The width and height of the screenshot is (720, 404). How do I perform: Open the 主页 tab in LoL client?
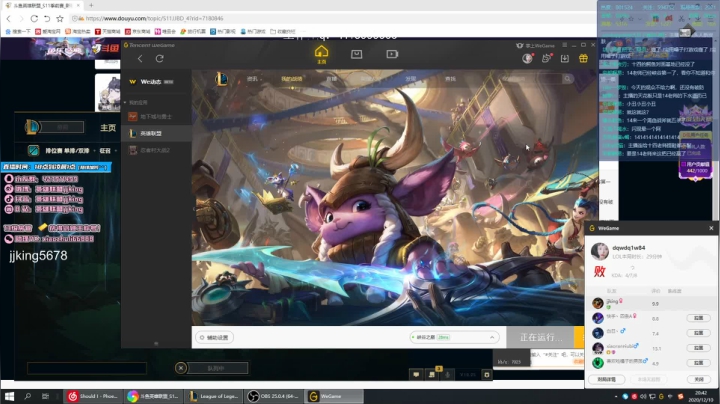[x=108, y=128]
